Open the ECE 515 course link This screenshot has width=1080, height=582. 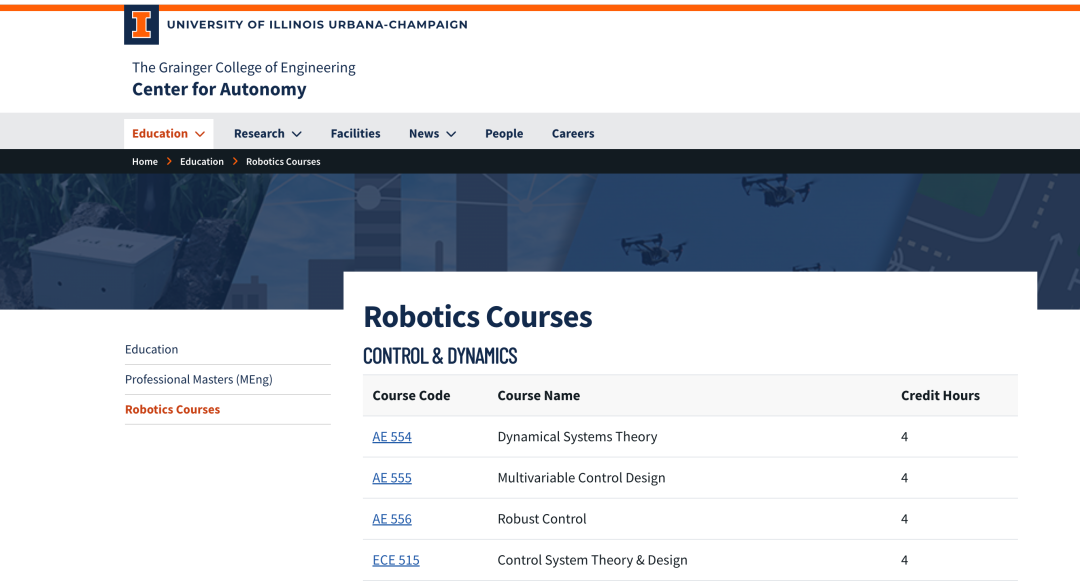click(396, 560)
